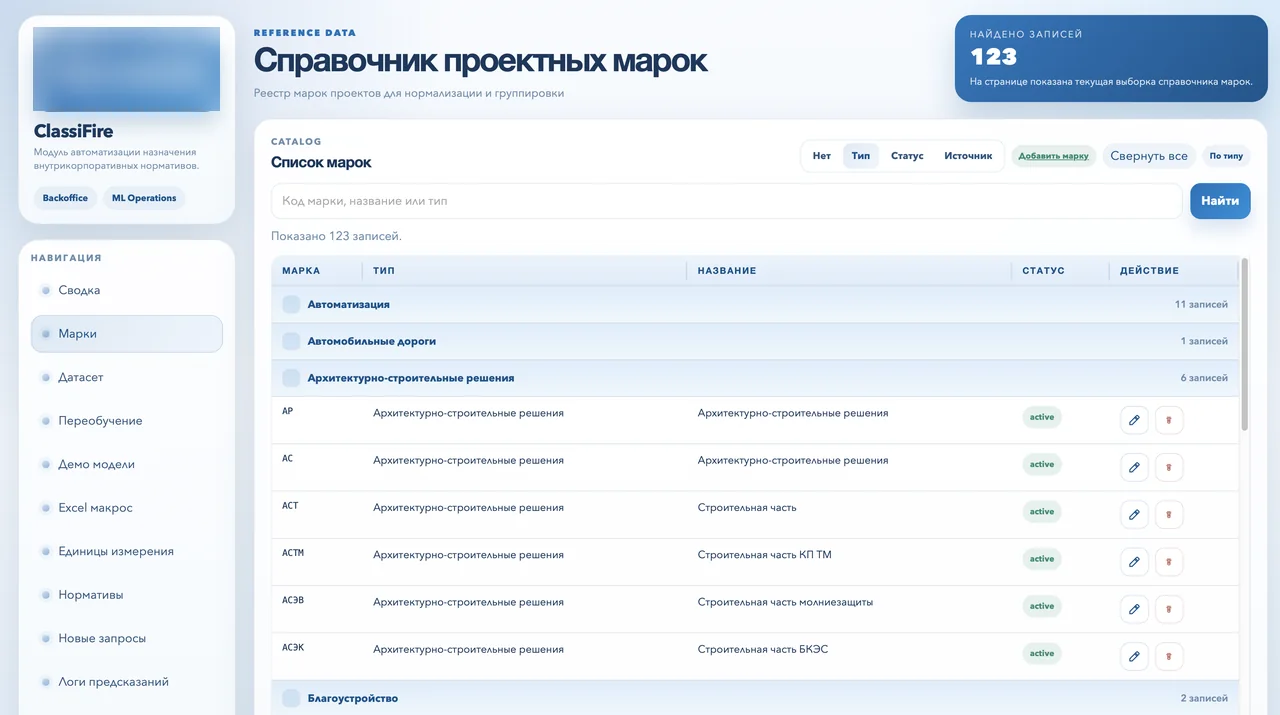Group the list by Тип
This screenshot has width=1280, height=715.
[x=861, y=156]
